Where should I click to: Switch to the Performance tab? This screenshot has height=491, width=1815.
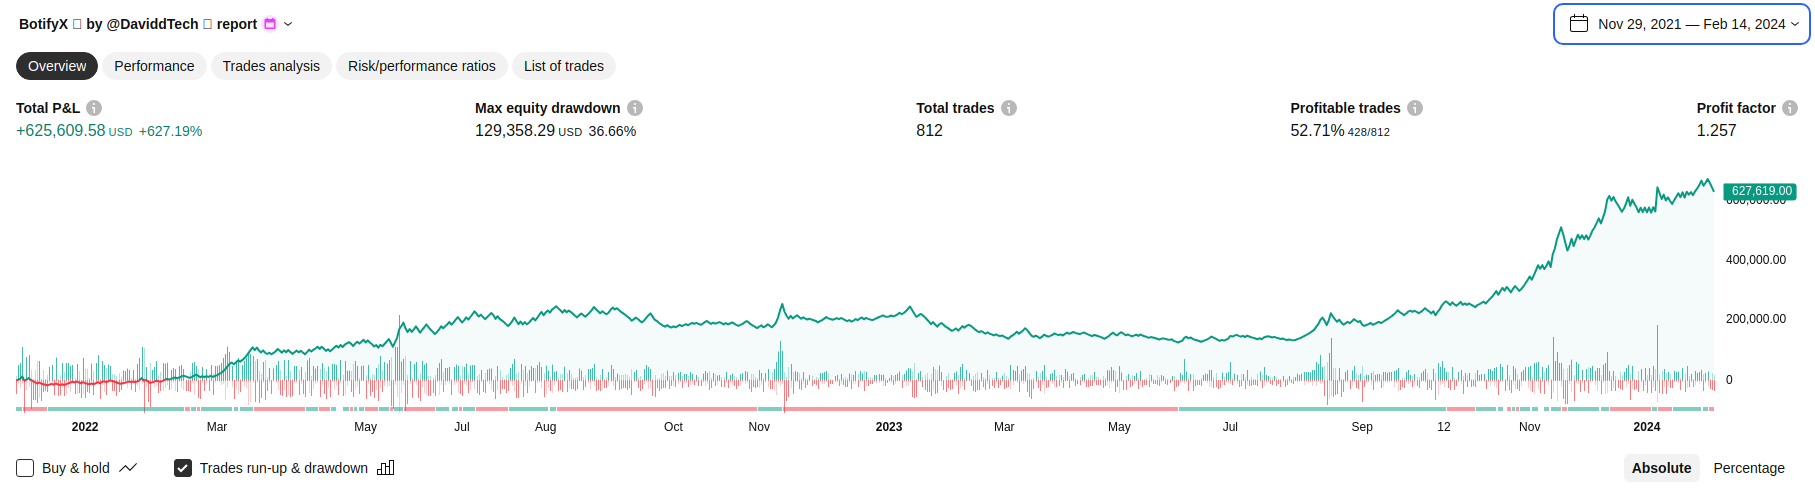tap(154, 66)
